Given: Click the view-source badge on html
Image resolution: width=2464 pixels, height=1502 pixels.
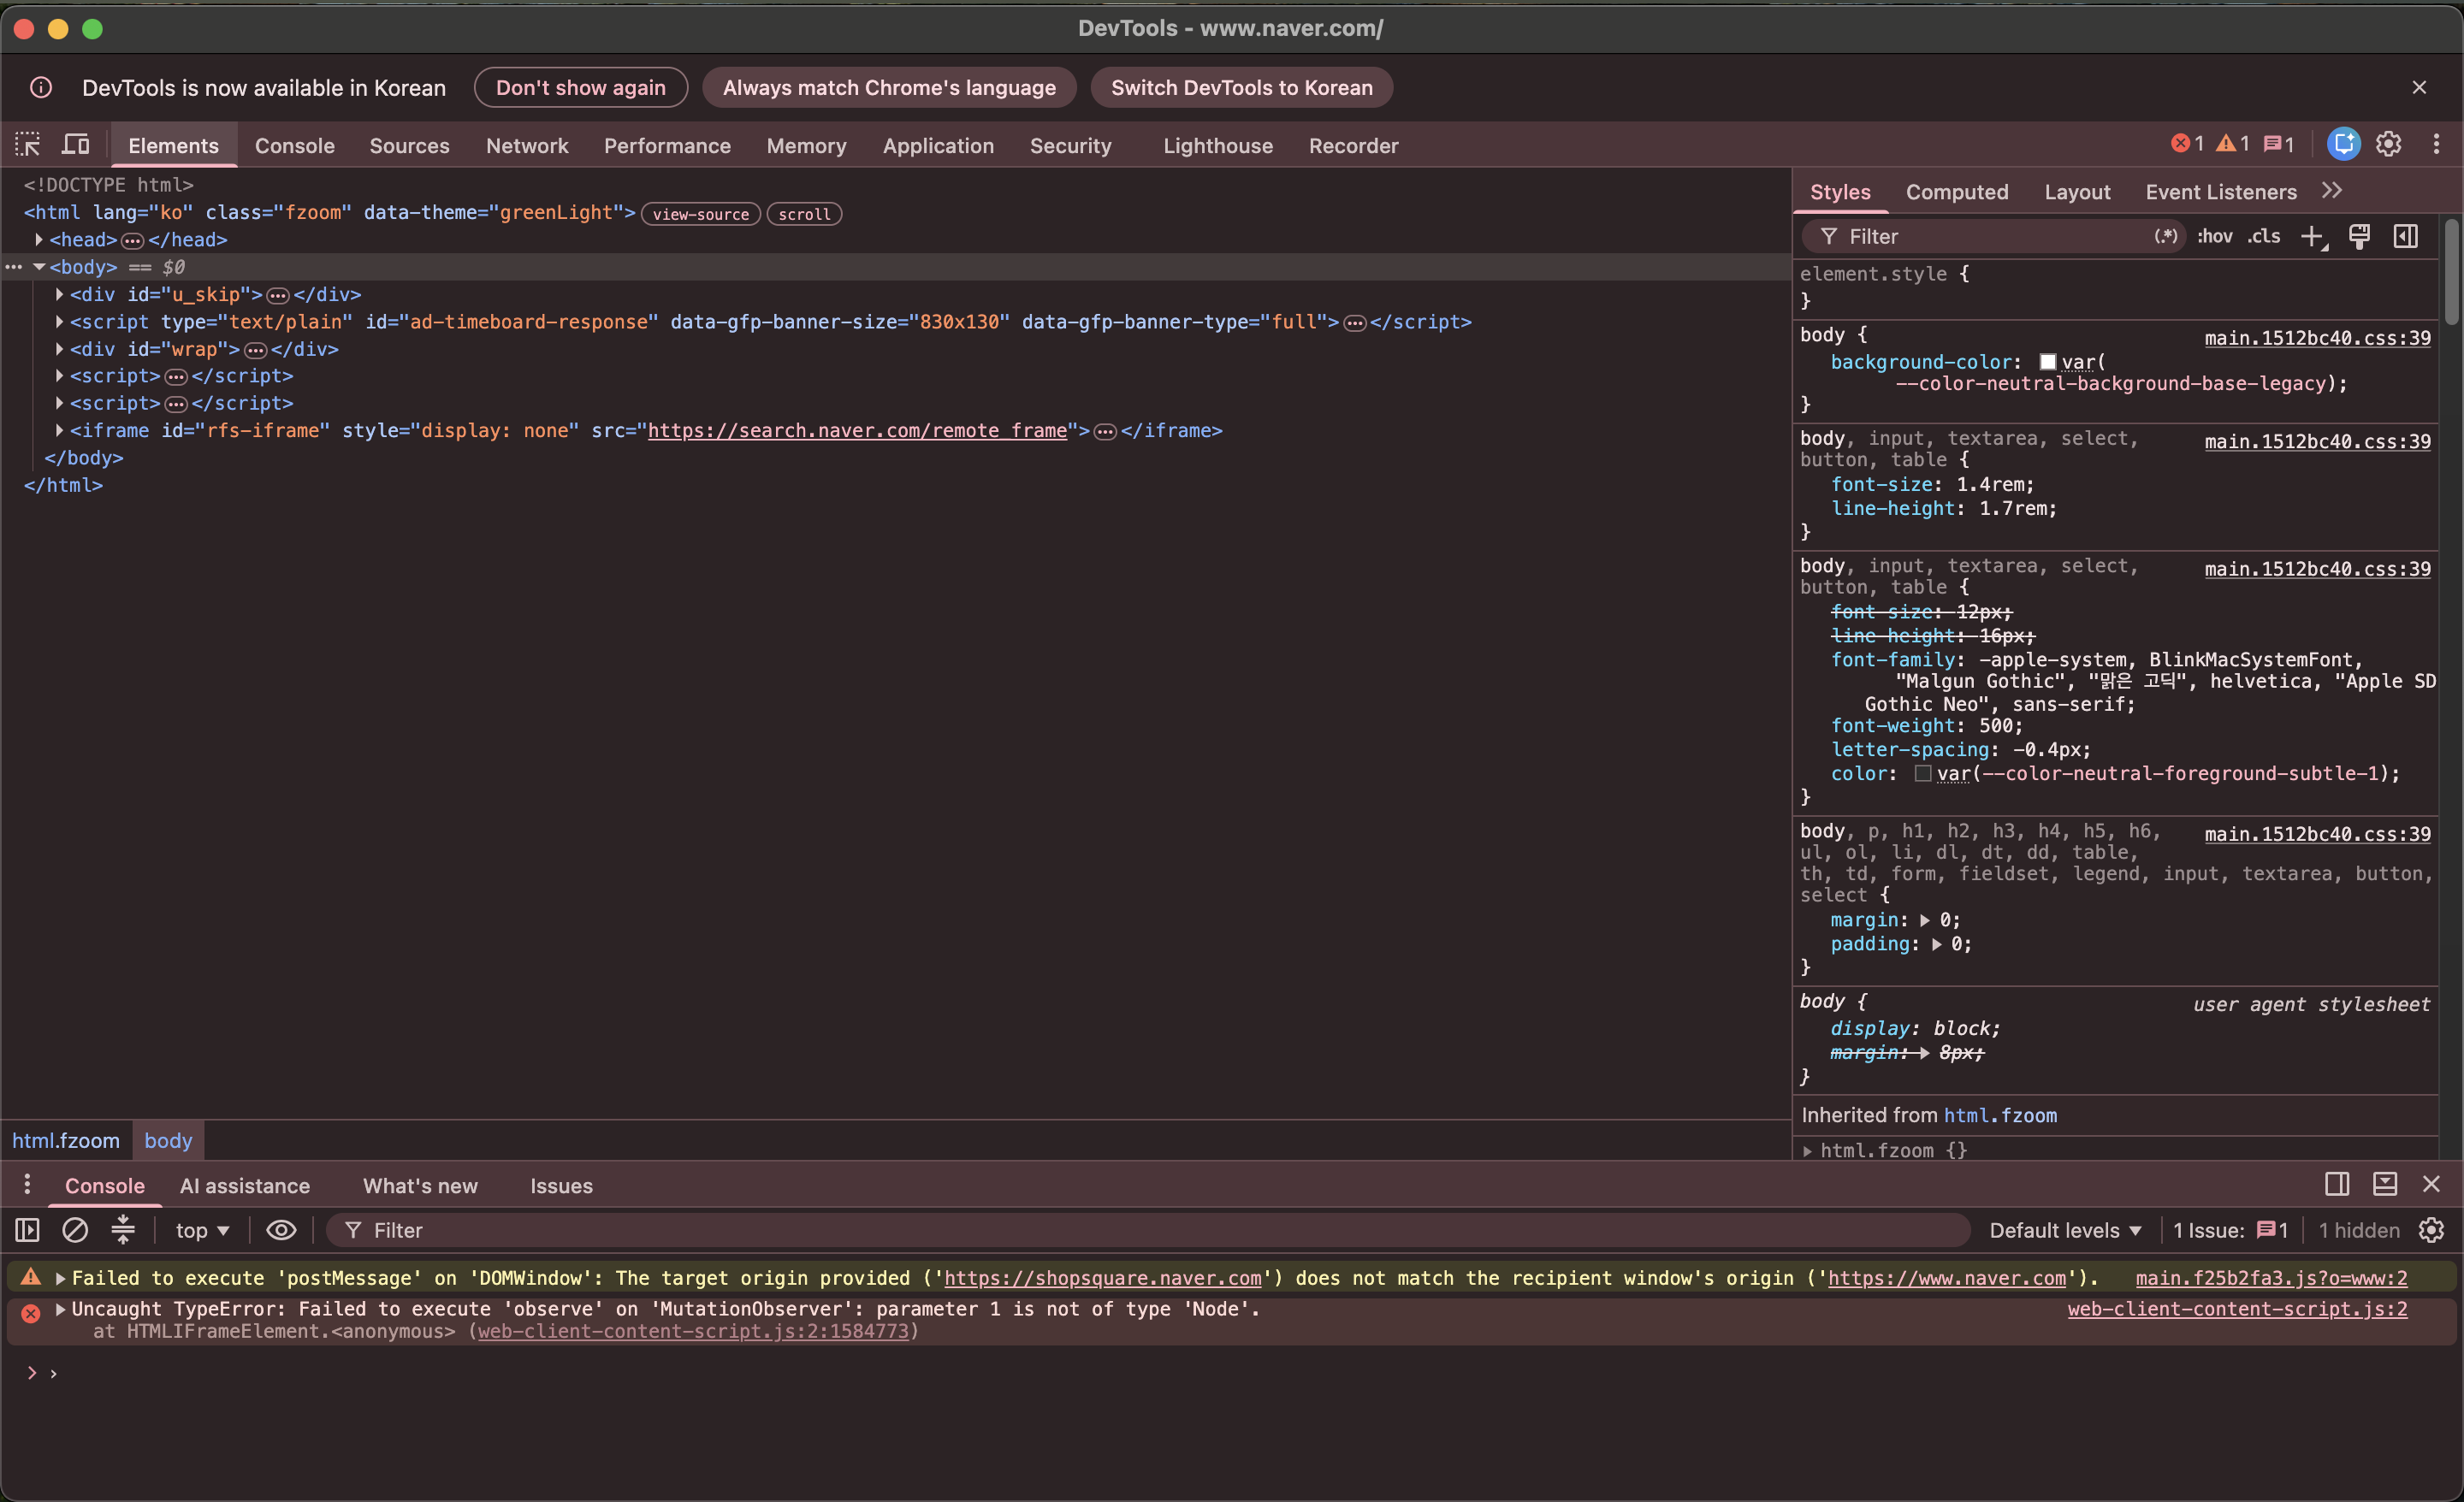Looking at the screenshot, I should pyautogui.click(x=701, y=214).
